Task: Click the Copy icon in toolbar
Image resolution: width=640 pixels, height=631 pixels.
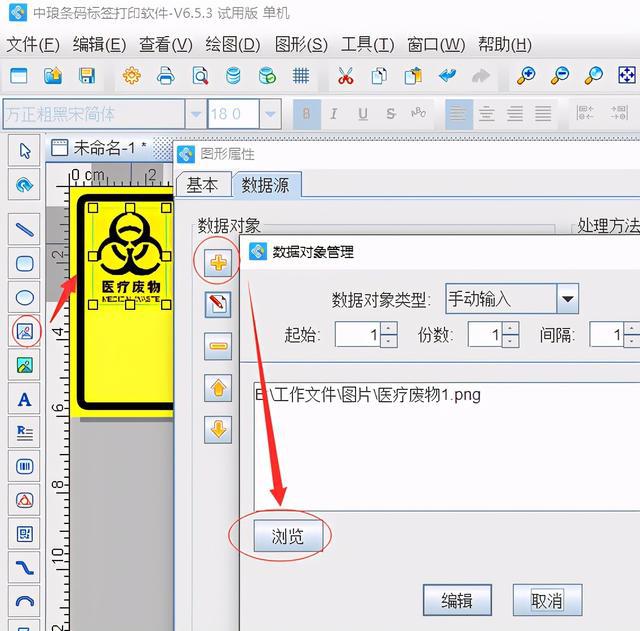Action: point(379,76)
